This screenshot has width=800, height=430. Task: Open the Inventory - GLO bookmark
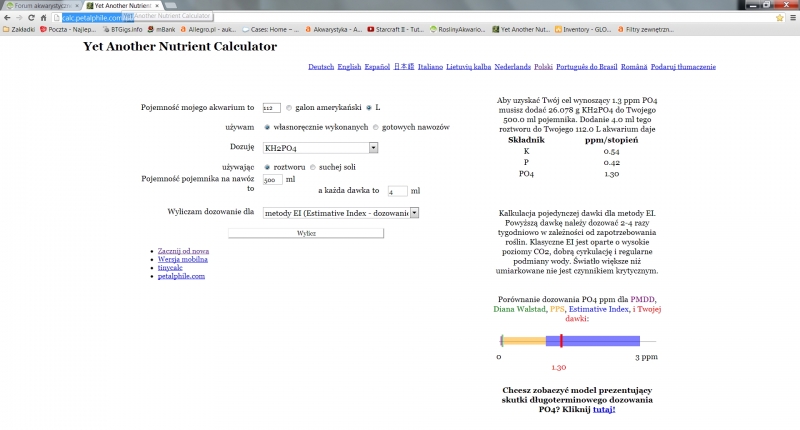[x=583, y=30]
